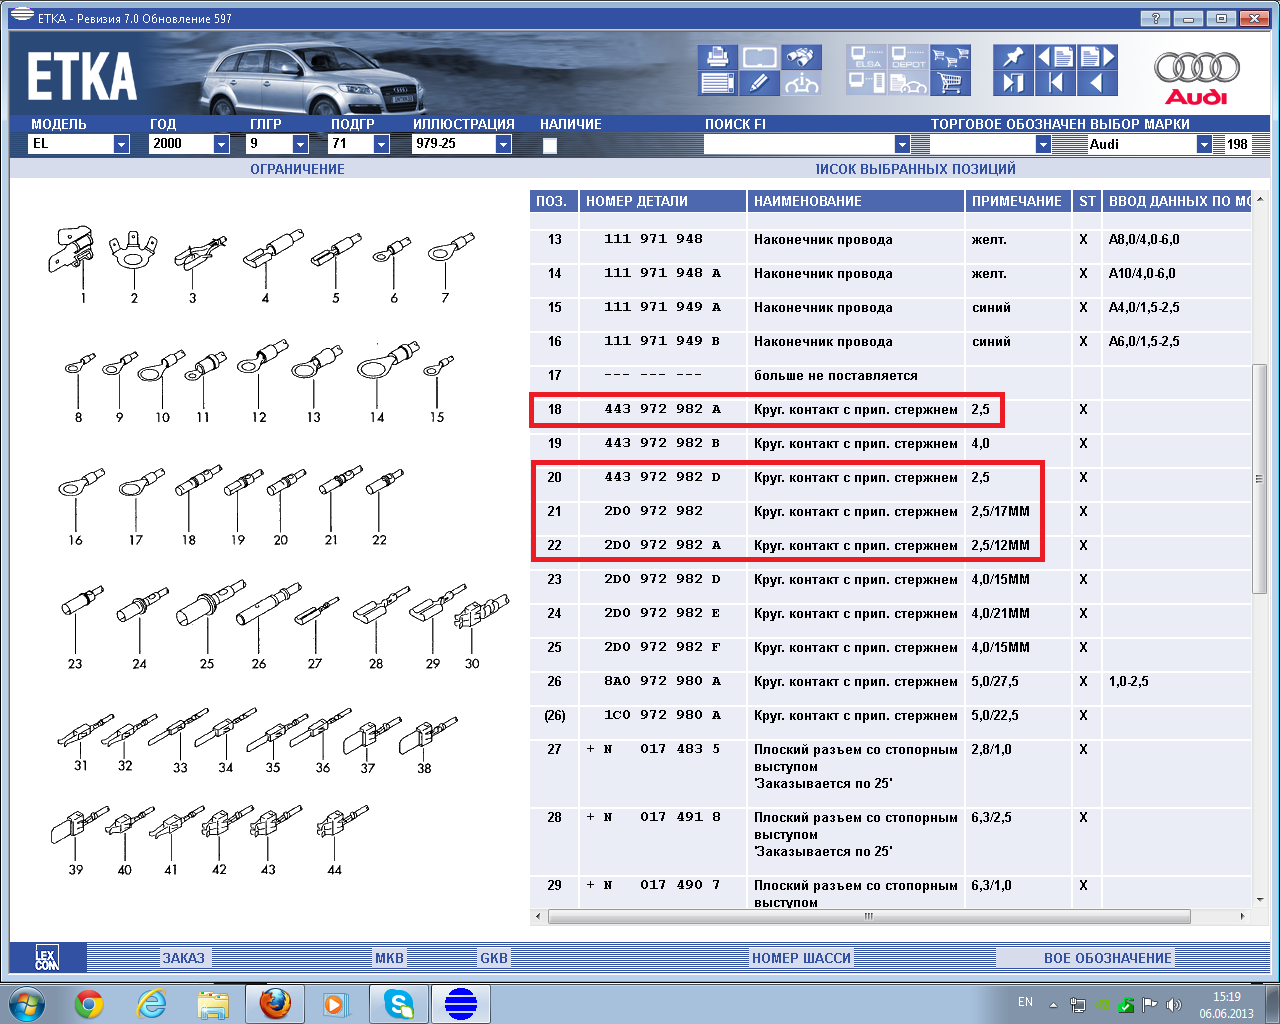Go to next page with right-arrow document icon
This screenshot has height=1024, width=1280.
coord(1097,57)
